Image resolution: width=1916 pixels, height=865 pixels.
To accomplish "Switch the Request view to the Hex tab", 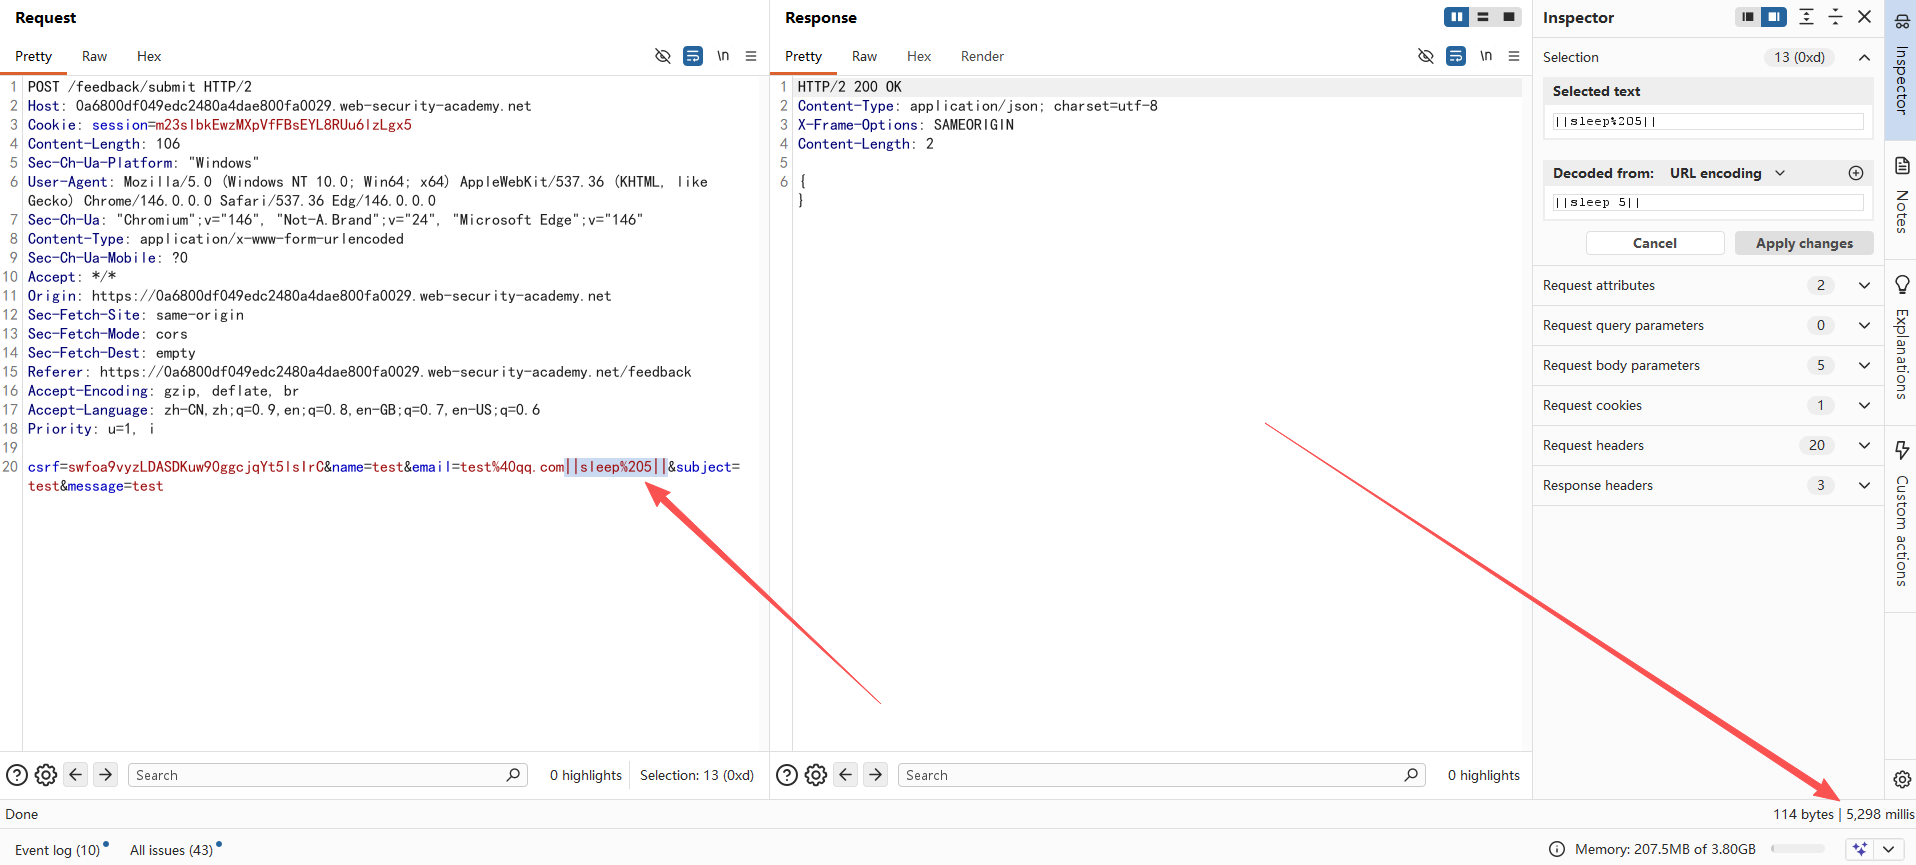I will pyautogui.click(x=149, y=56).
